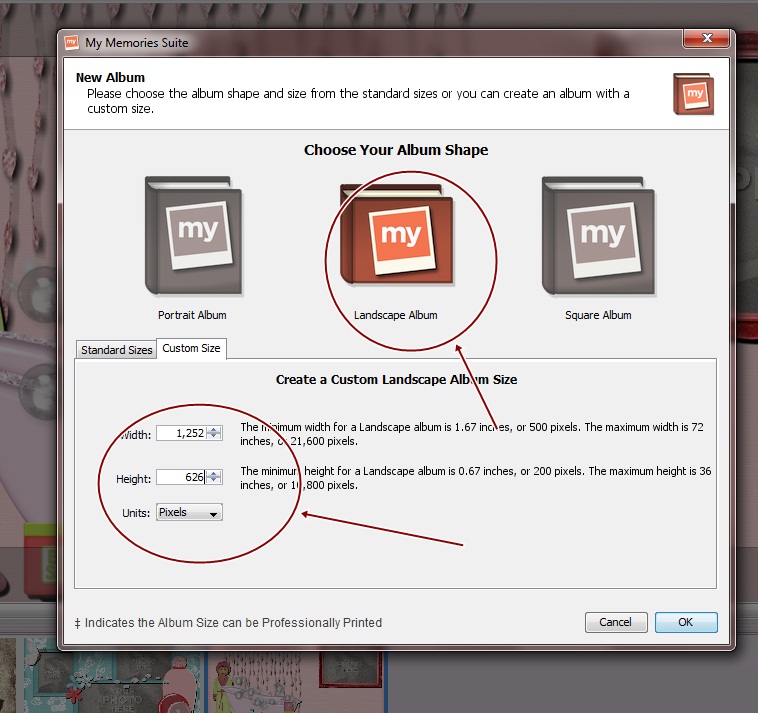758x713 pixels.
Task: Click the Square Album text label
Action: click(x=598, y=315)
